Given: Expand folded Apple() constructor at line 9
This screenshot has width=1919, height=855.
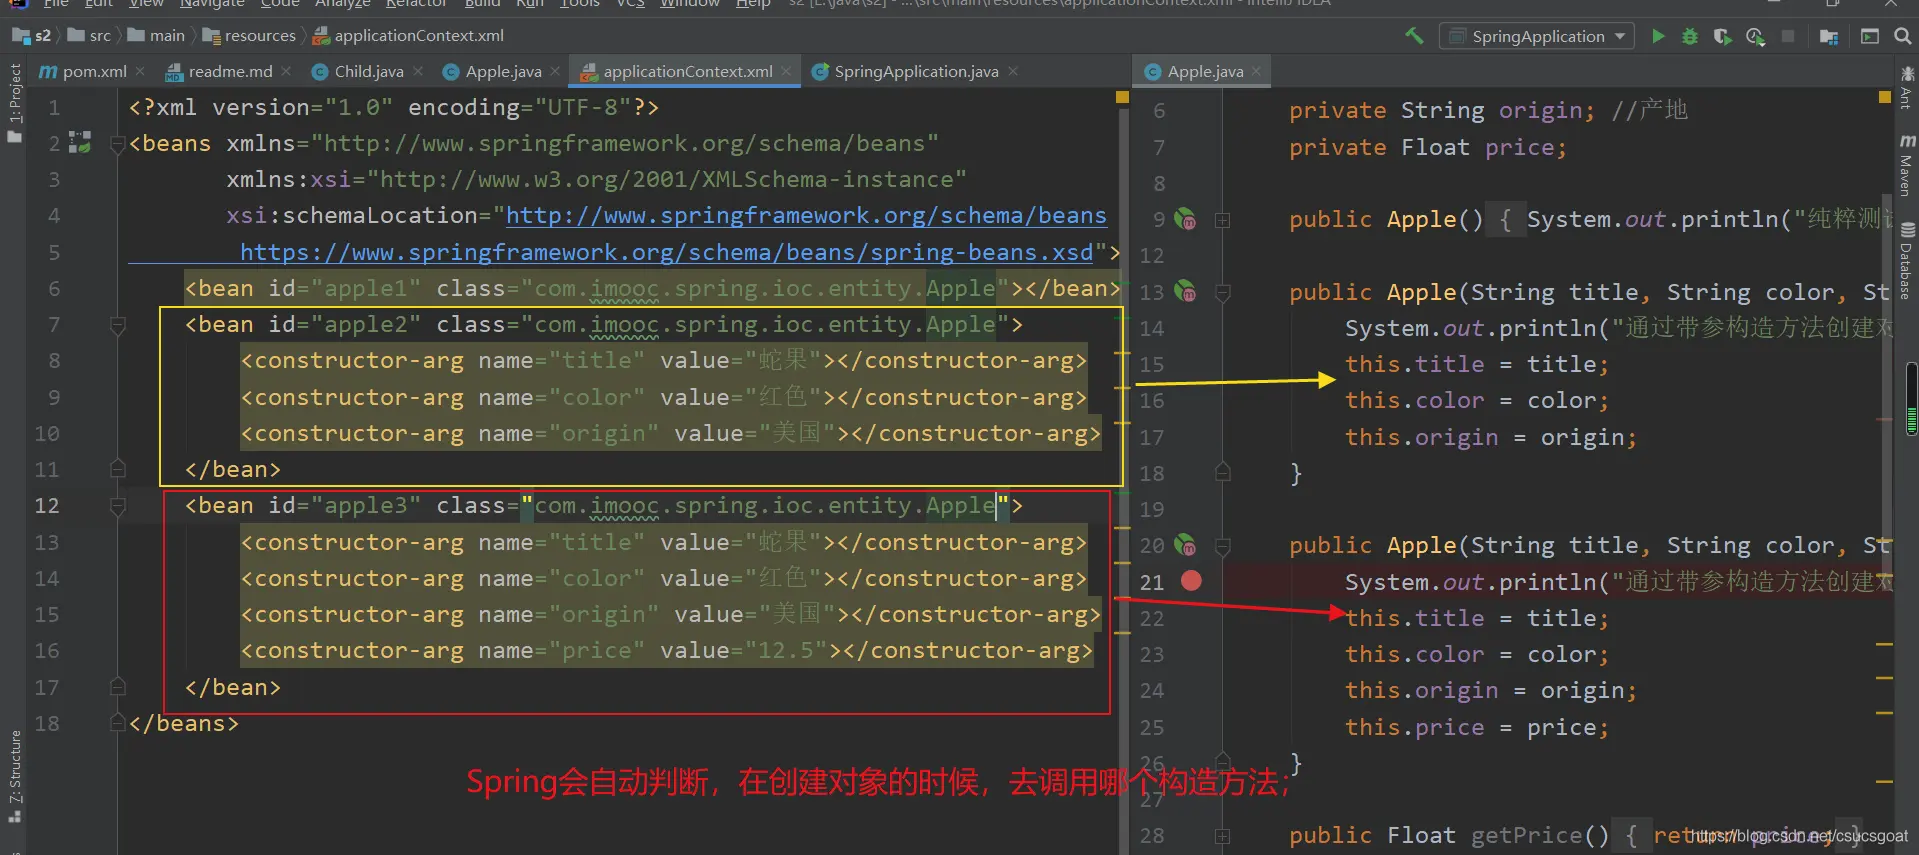Looking at the screenshot, I should coord(1222,220).
